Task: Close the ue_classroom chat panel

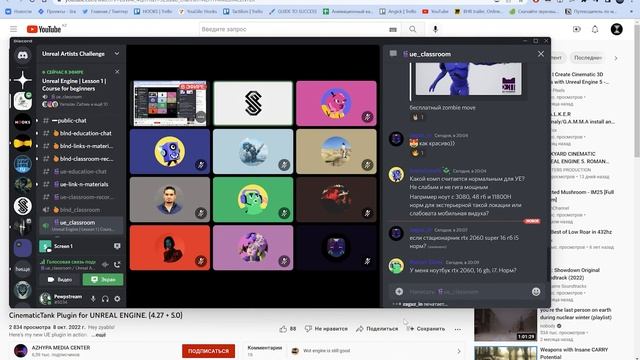Action: tap(541, 54)
